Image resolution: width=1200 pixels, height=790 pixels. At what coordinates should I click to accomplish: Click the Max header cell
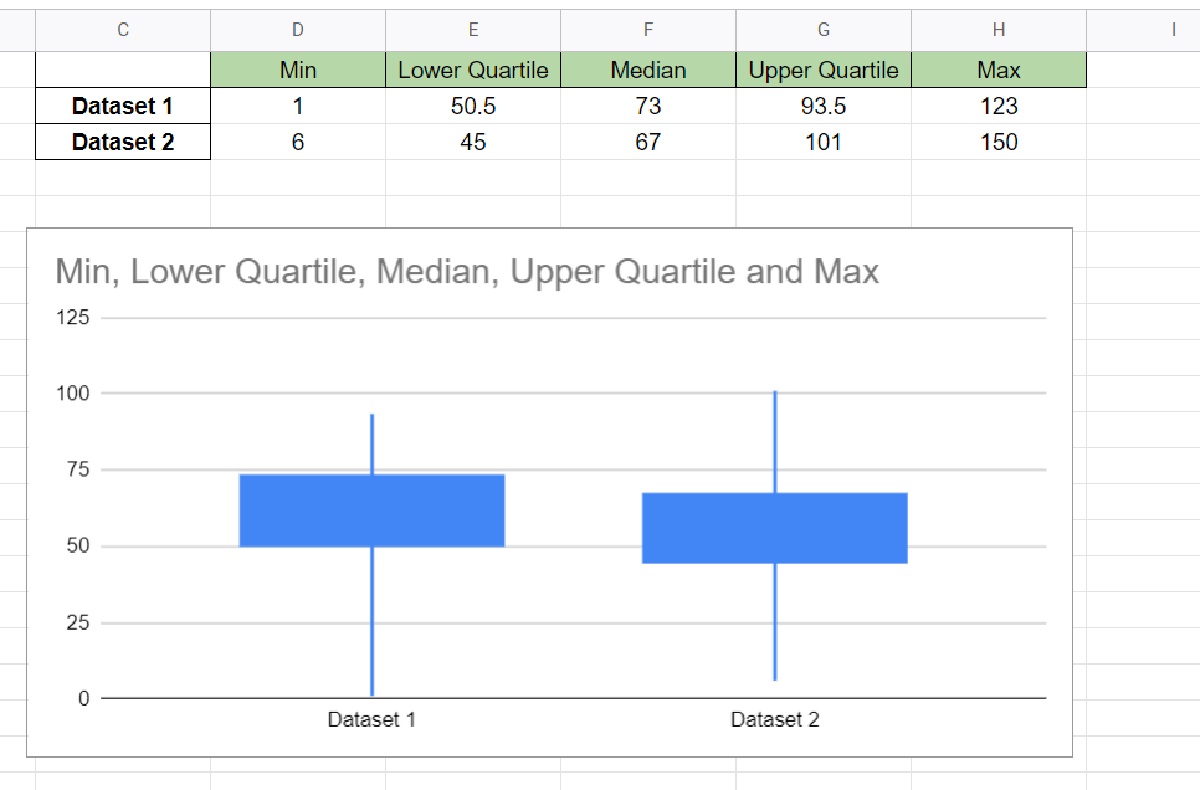pyautogui.click(x=999, y=70)
